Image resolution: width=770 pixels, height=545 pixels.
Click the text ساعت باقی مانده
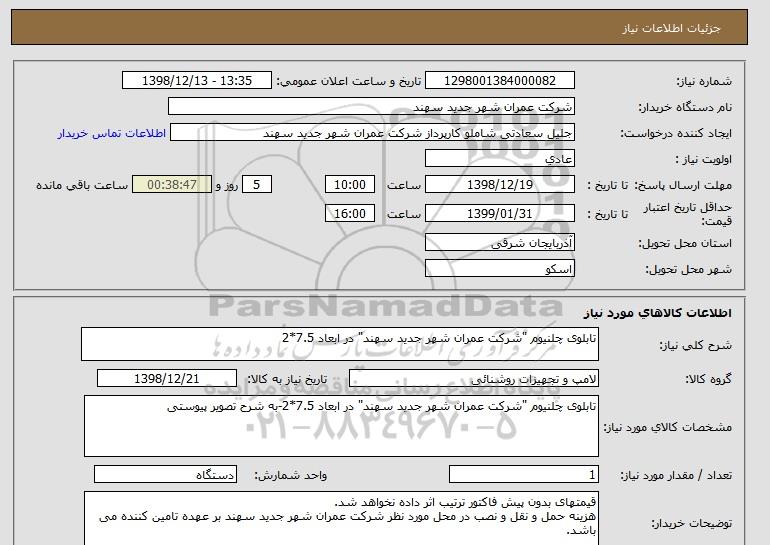(x=82, y=185)
